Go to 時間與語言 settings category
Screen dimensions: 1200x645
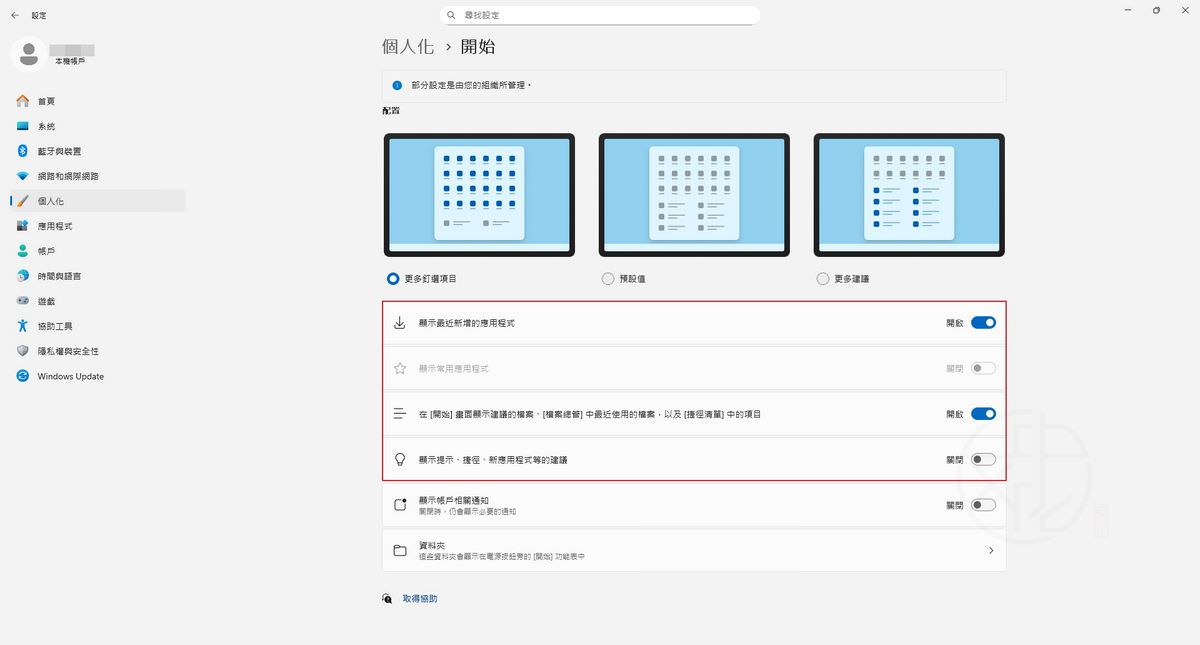tap(59, 276)
